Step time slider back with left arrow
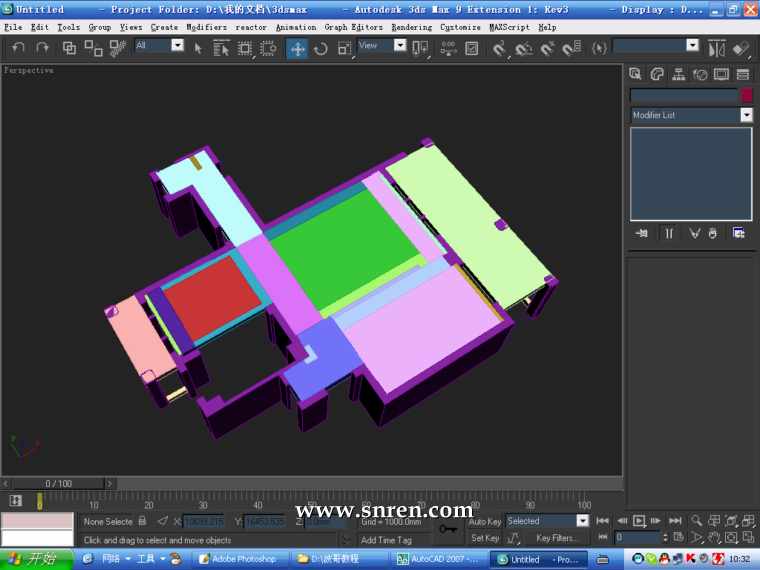This screenshot has height=570, width=760. [6, 483]
